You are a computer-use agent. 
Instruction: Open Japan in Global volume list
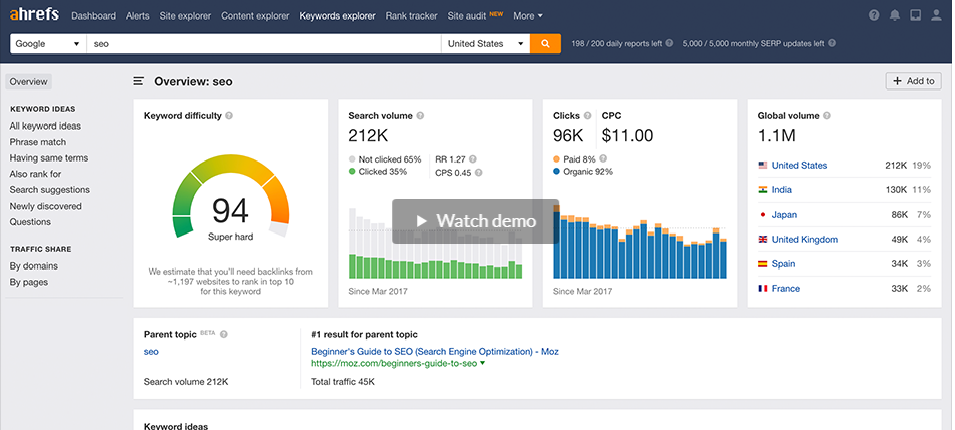784,215
